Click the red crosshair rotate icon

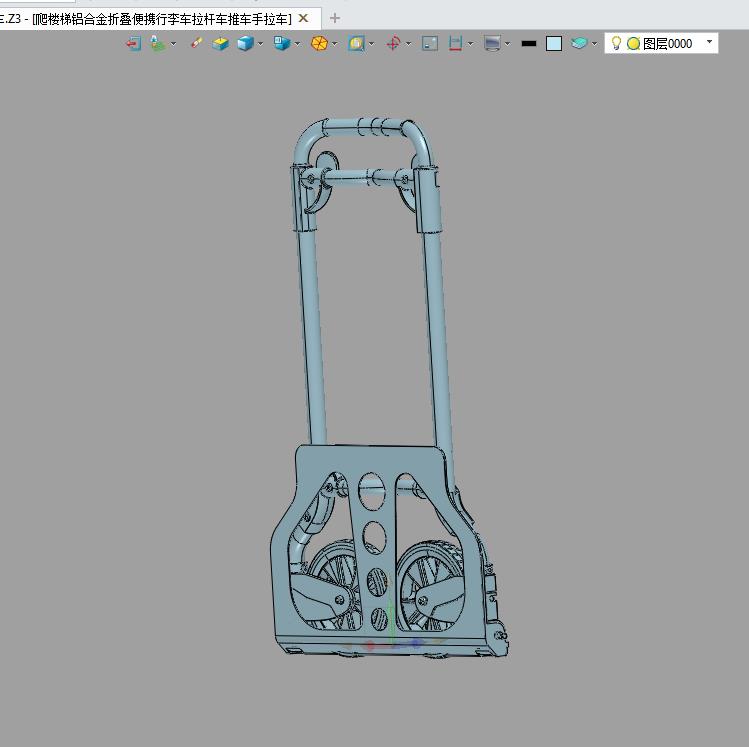tap(393, 43)
